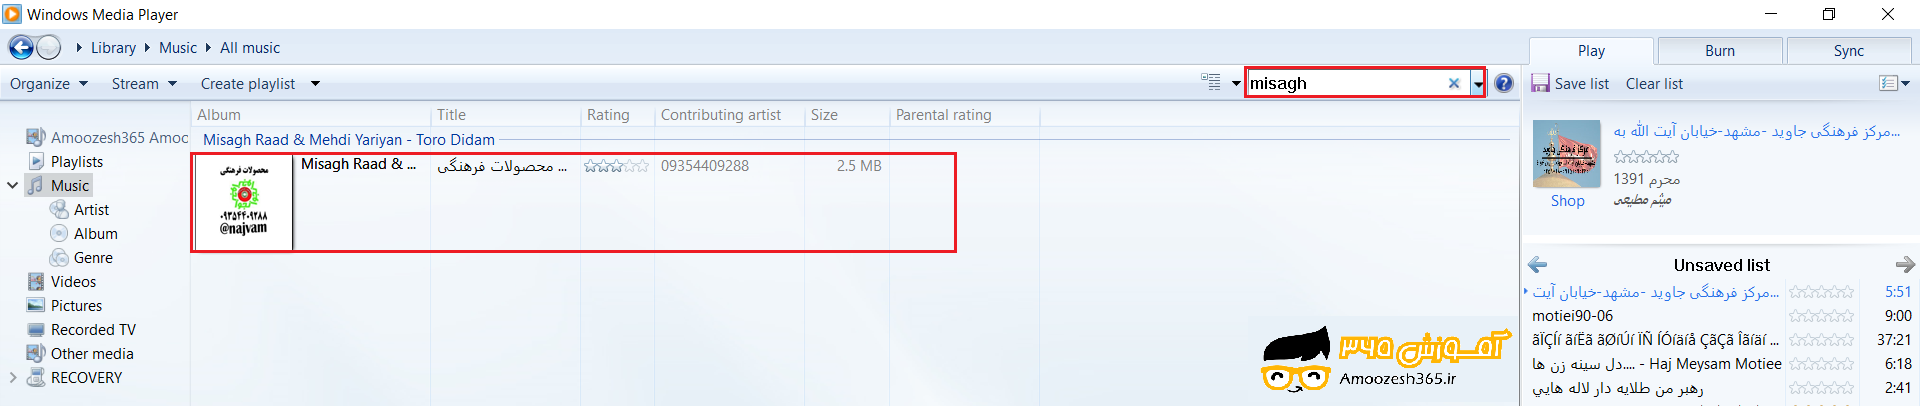Sort by the Size column header

[x=846, y=115]
